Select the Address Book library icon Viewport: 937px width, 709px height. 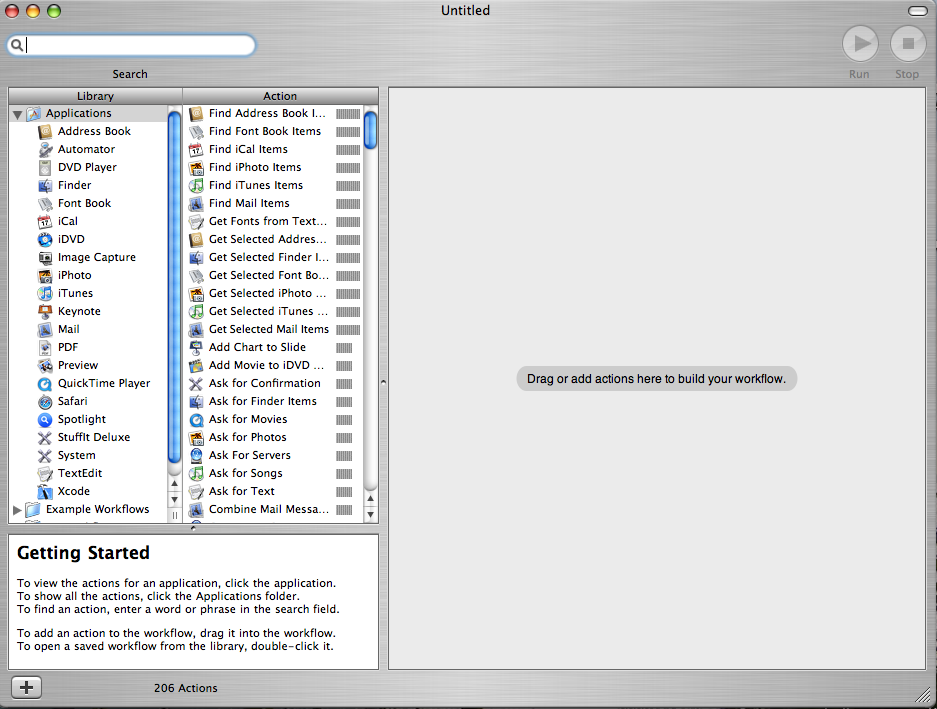45,132
